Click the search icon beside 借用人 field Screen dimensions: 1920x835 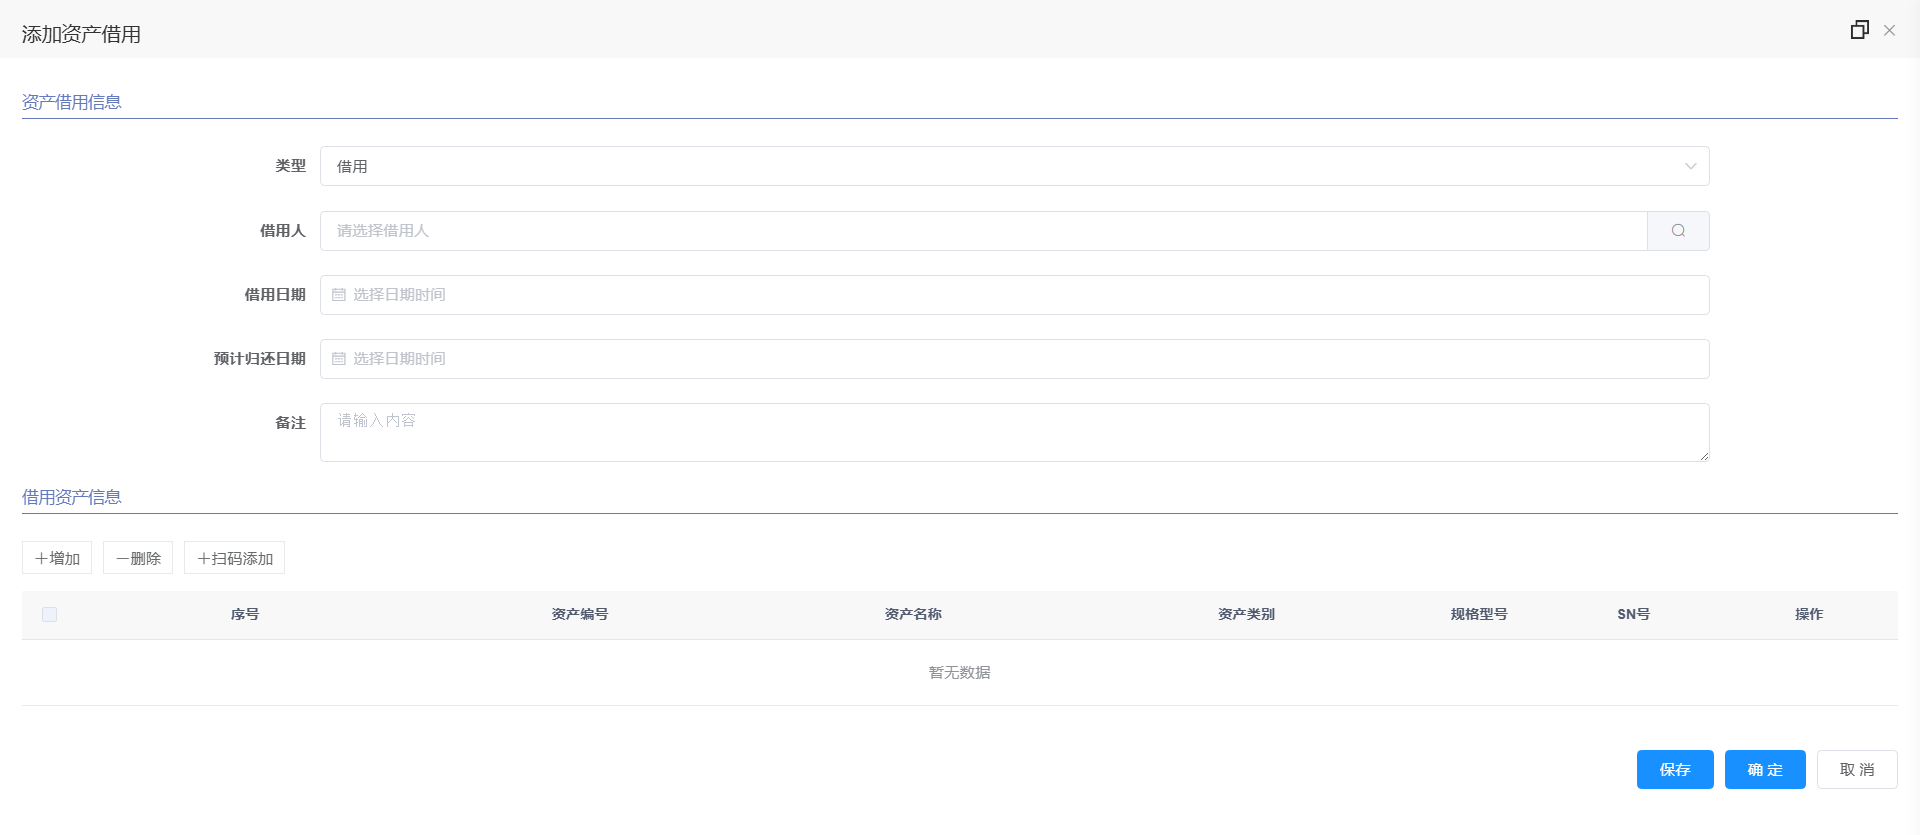(x=1678, y=231)
